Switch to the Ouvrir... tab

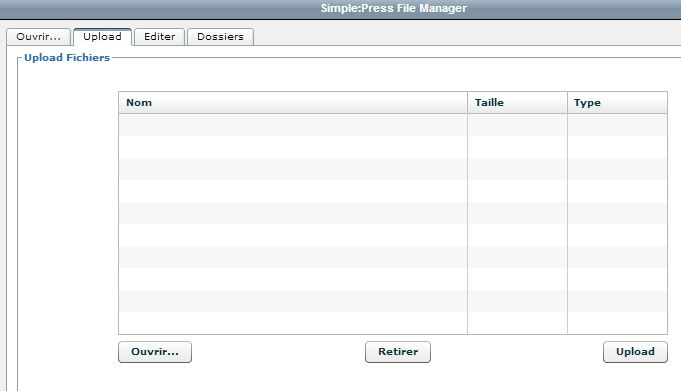coord(38,37)
